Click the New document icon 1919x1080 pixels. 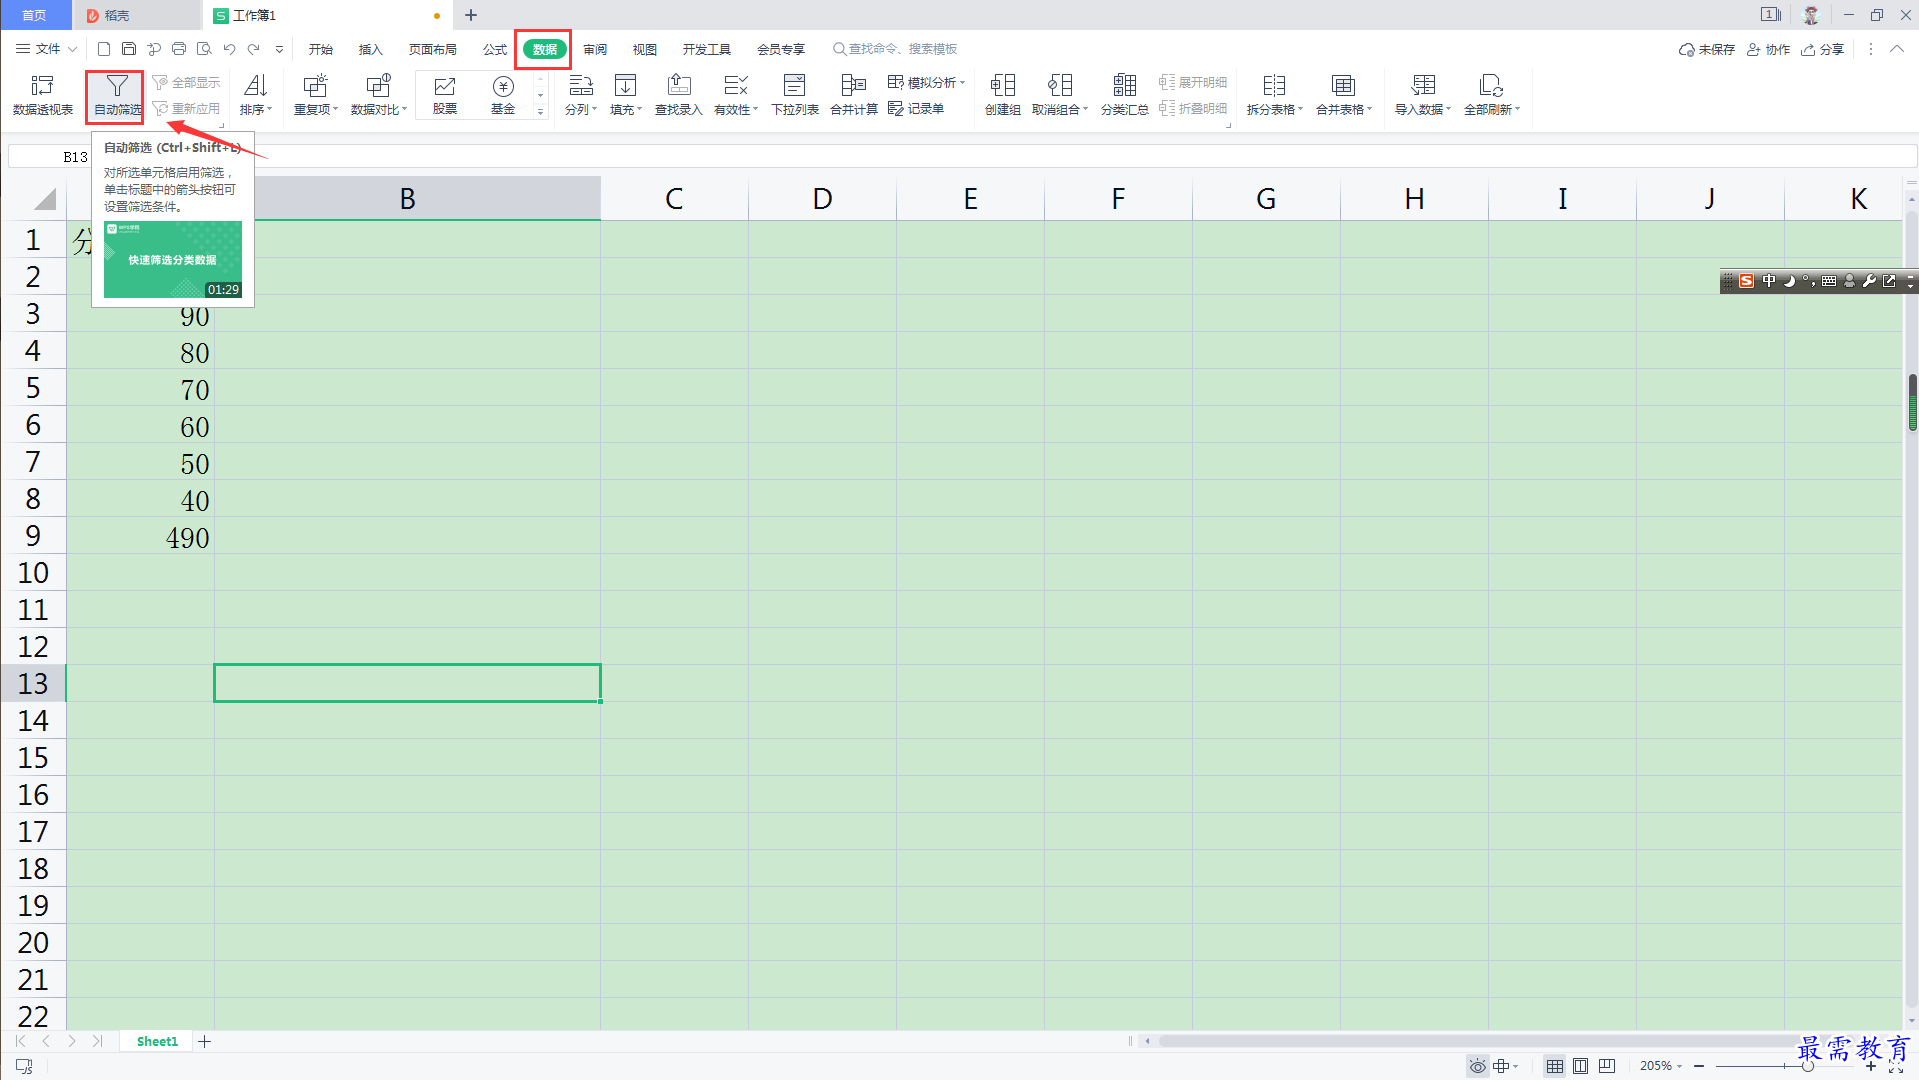[104, 48]
